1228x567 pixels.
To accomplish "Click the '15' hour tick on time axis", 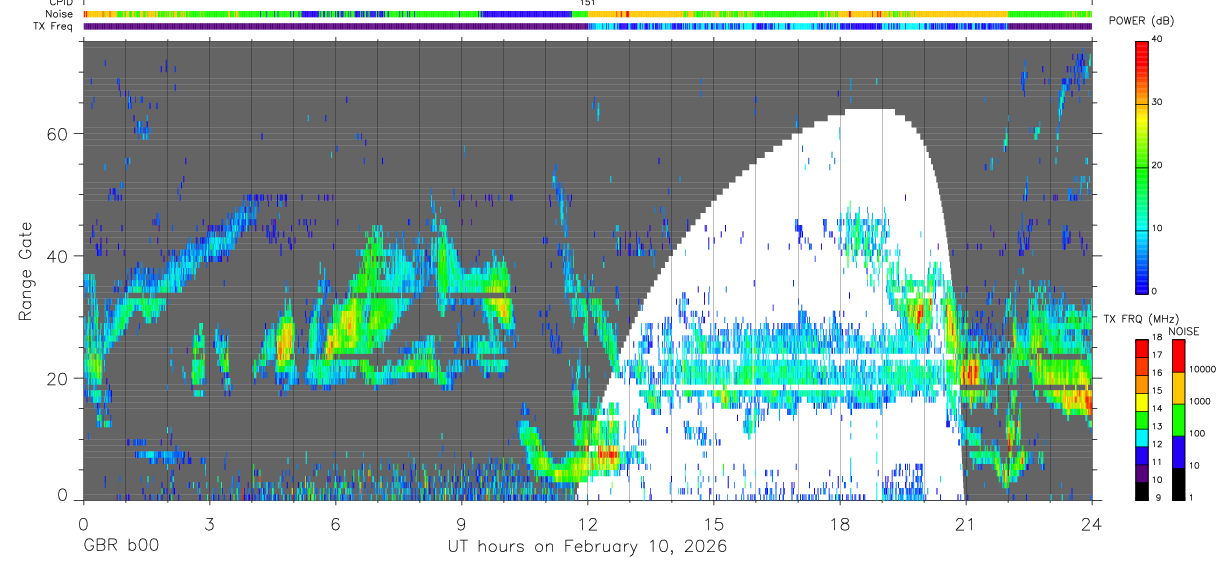I will tap(713, 523).
